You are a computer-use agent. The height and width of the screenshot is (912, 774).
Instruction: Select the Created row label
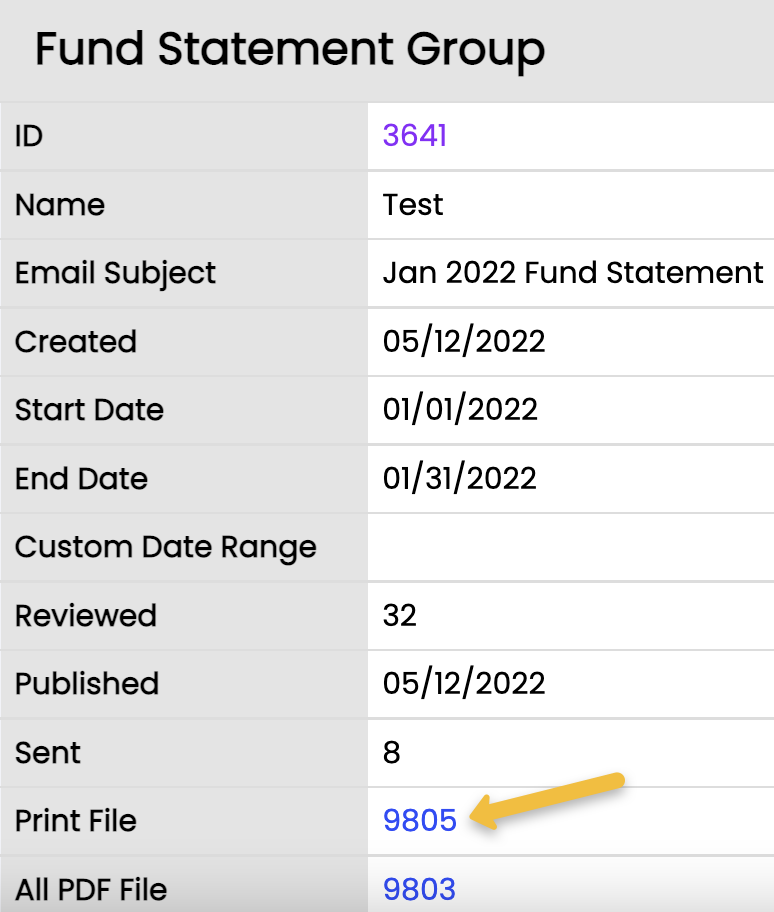click(75, 341)
